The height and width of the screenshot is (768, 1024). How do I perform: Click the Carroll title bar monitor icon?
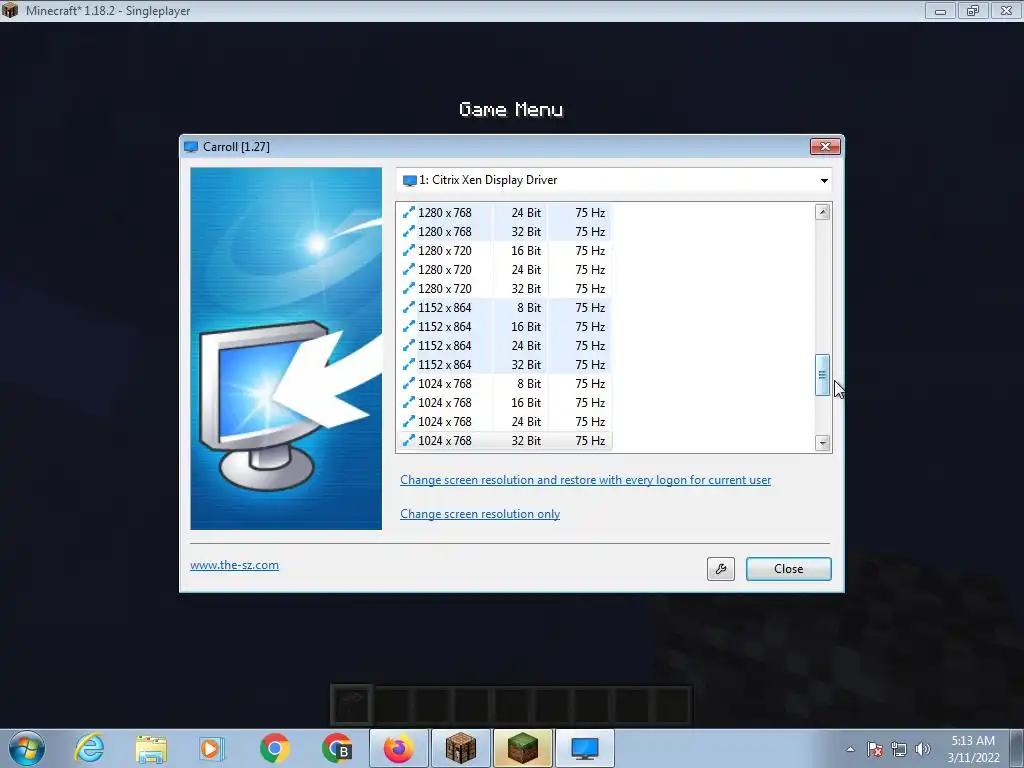click(x=191, y=147)
